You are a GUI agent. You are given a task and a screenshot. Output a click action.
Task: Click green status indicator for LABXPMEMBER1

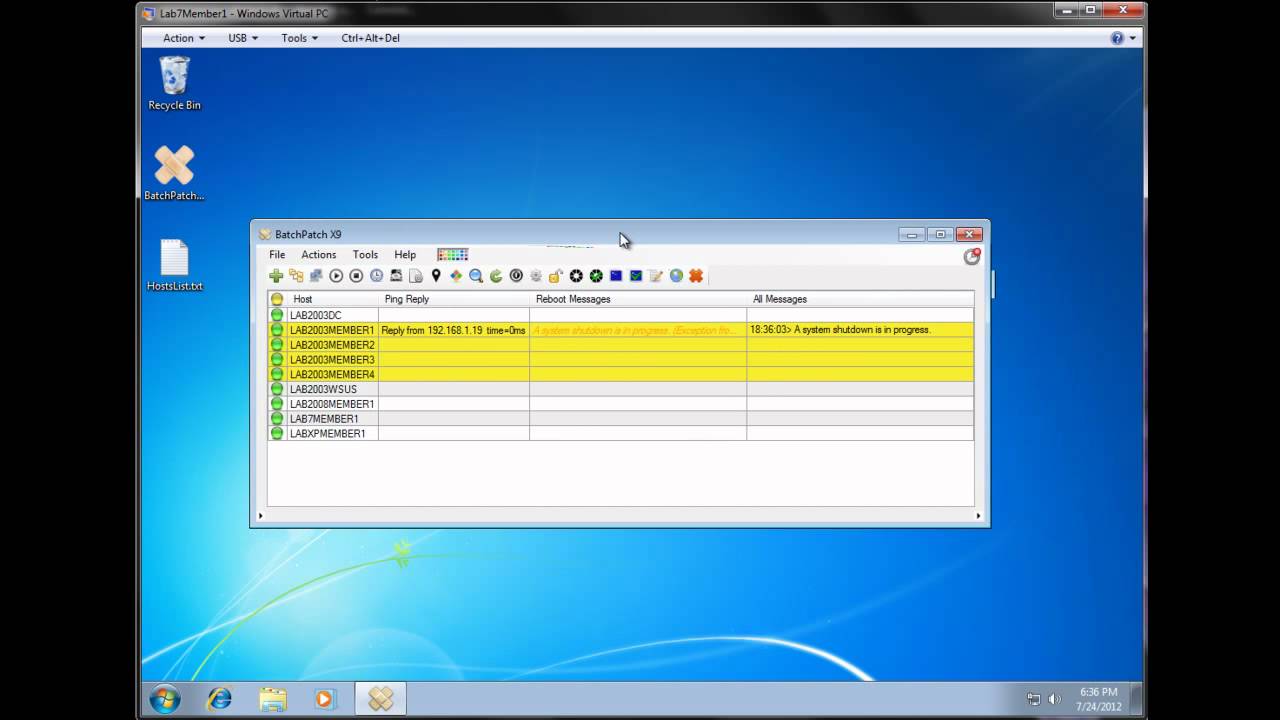coord(277,433)
